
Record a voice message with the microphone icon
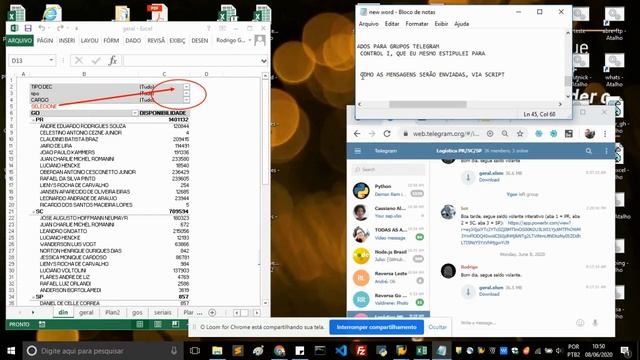(x=595, y=323)
